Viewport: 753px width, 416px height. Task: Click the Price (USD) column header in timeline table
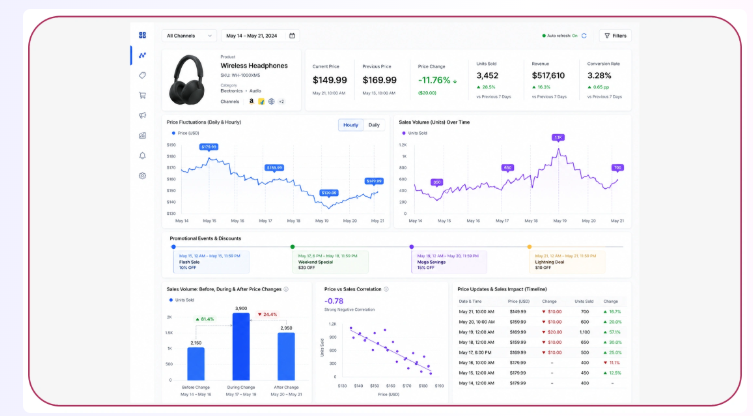(519, 301)
